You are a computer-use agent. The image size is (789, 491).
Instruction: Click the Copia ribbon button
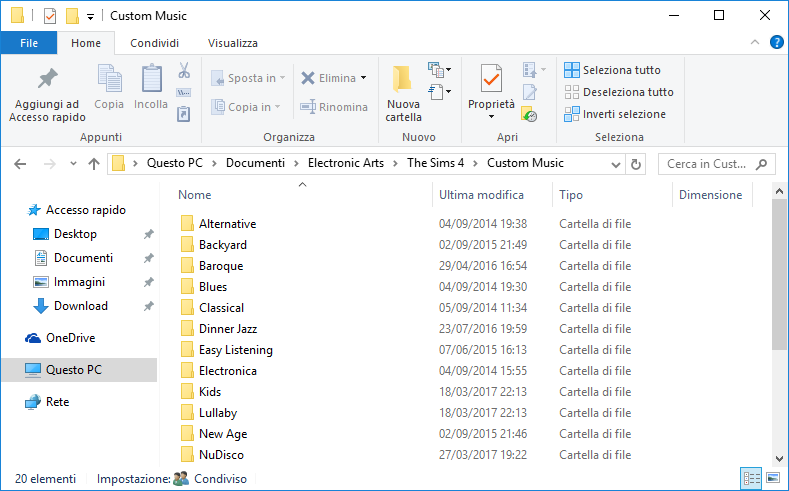[109, 87]
